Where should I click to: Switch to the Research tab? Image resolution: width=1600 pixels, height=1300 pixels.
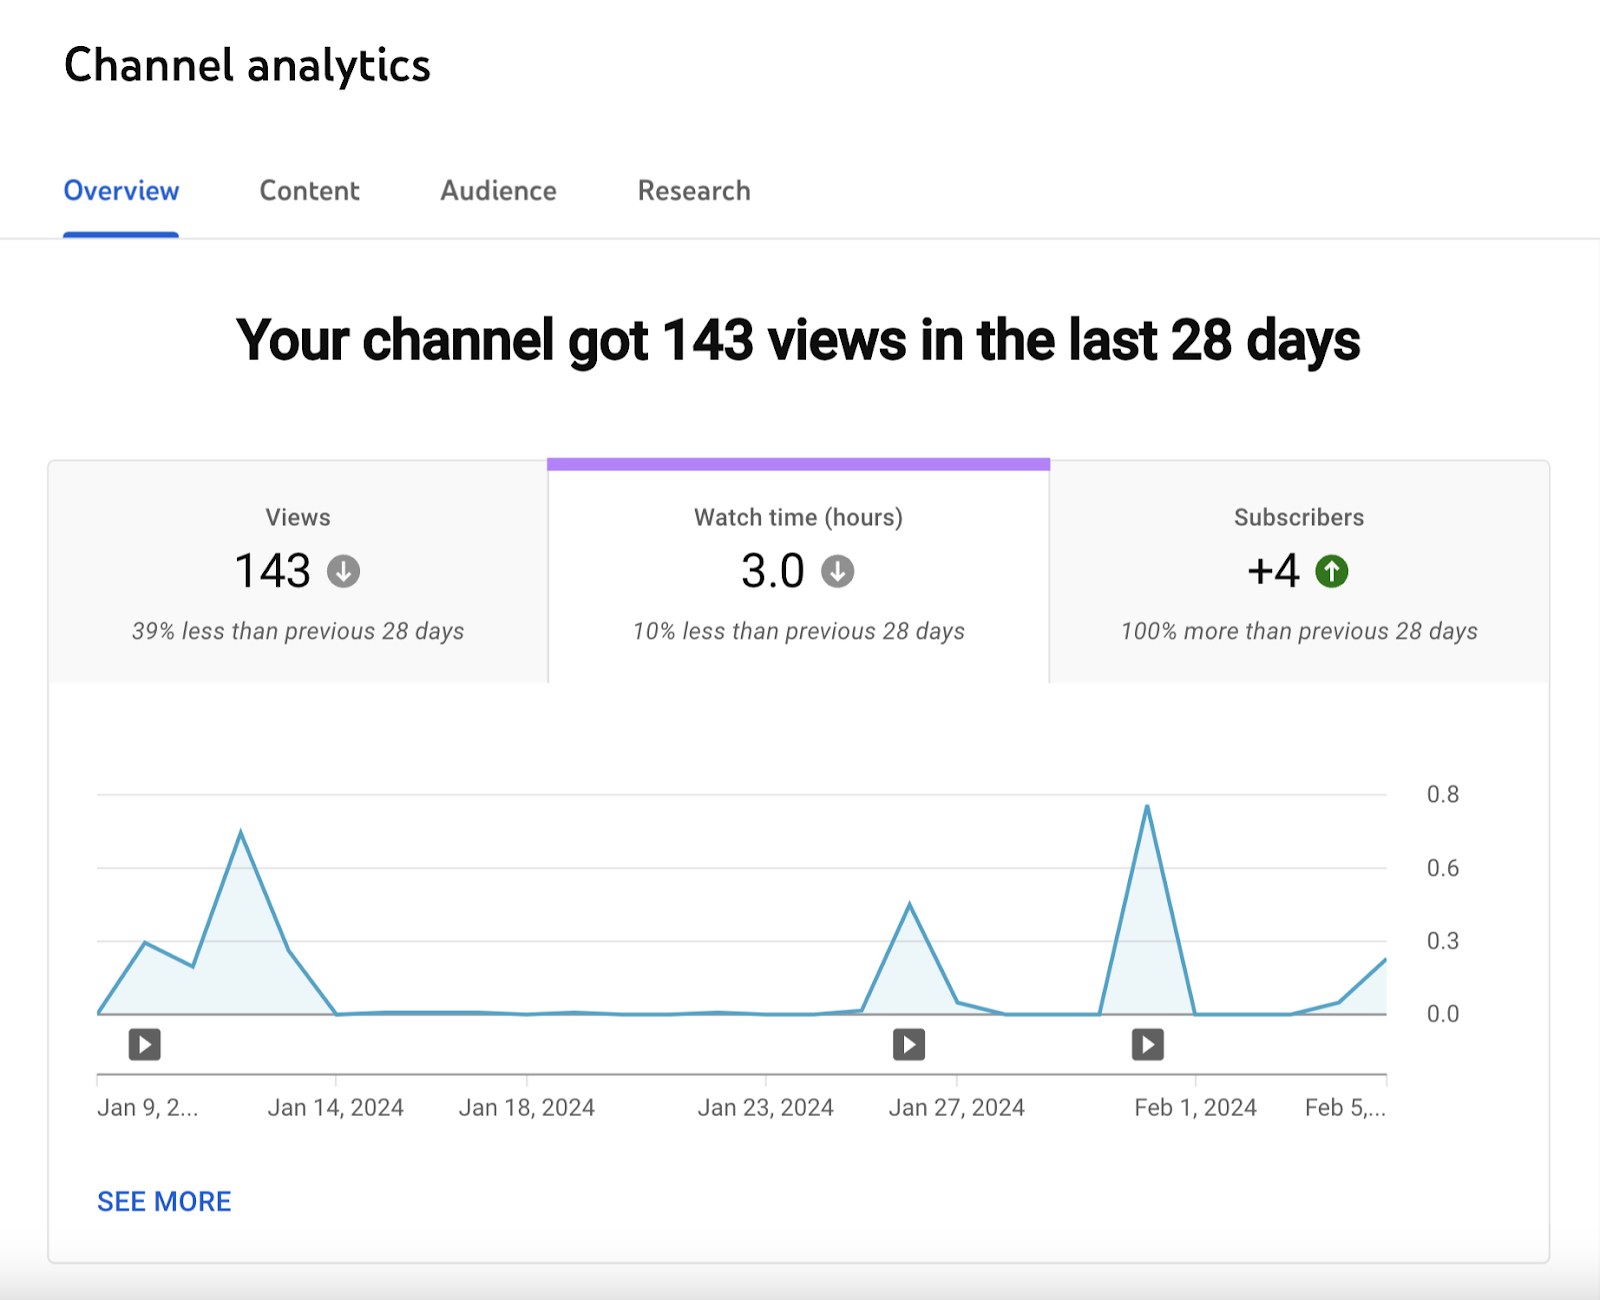click(x=693, y=190)
